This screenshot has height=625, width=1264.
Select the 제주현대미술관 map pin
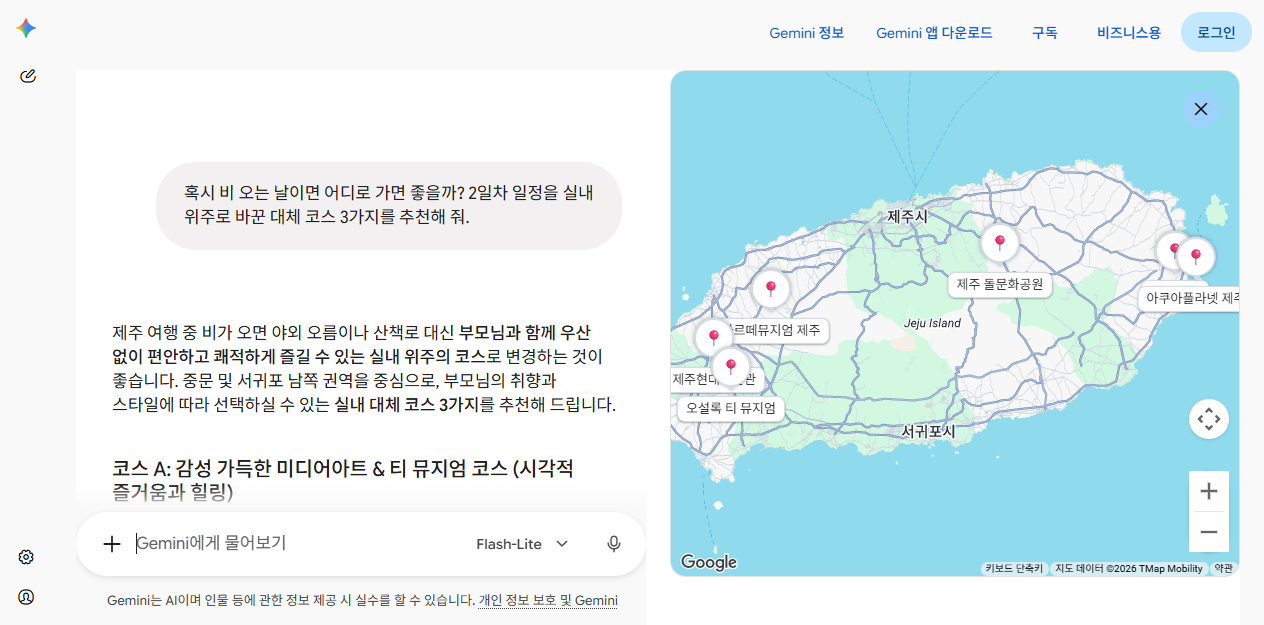point(713,338)
